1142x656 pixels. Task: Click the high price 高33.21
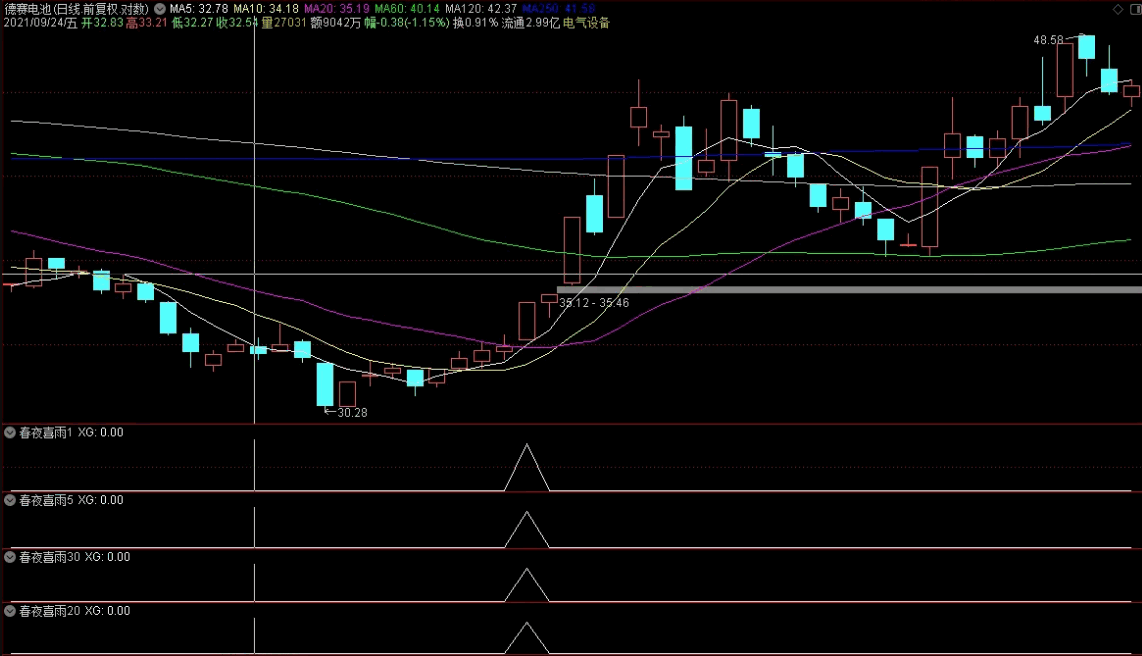coord(146,23)
